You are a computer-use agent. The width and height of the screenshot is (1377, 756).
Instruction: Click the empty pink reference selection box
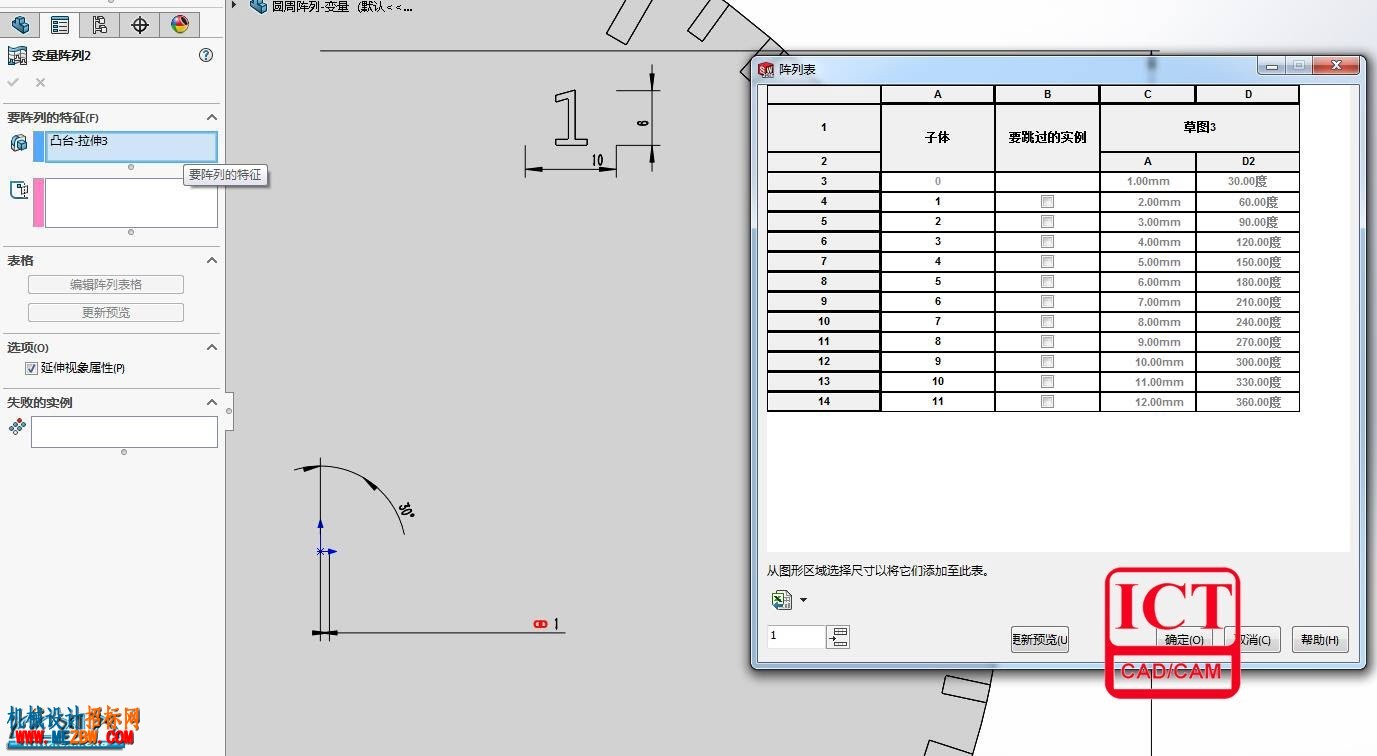131,203
